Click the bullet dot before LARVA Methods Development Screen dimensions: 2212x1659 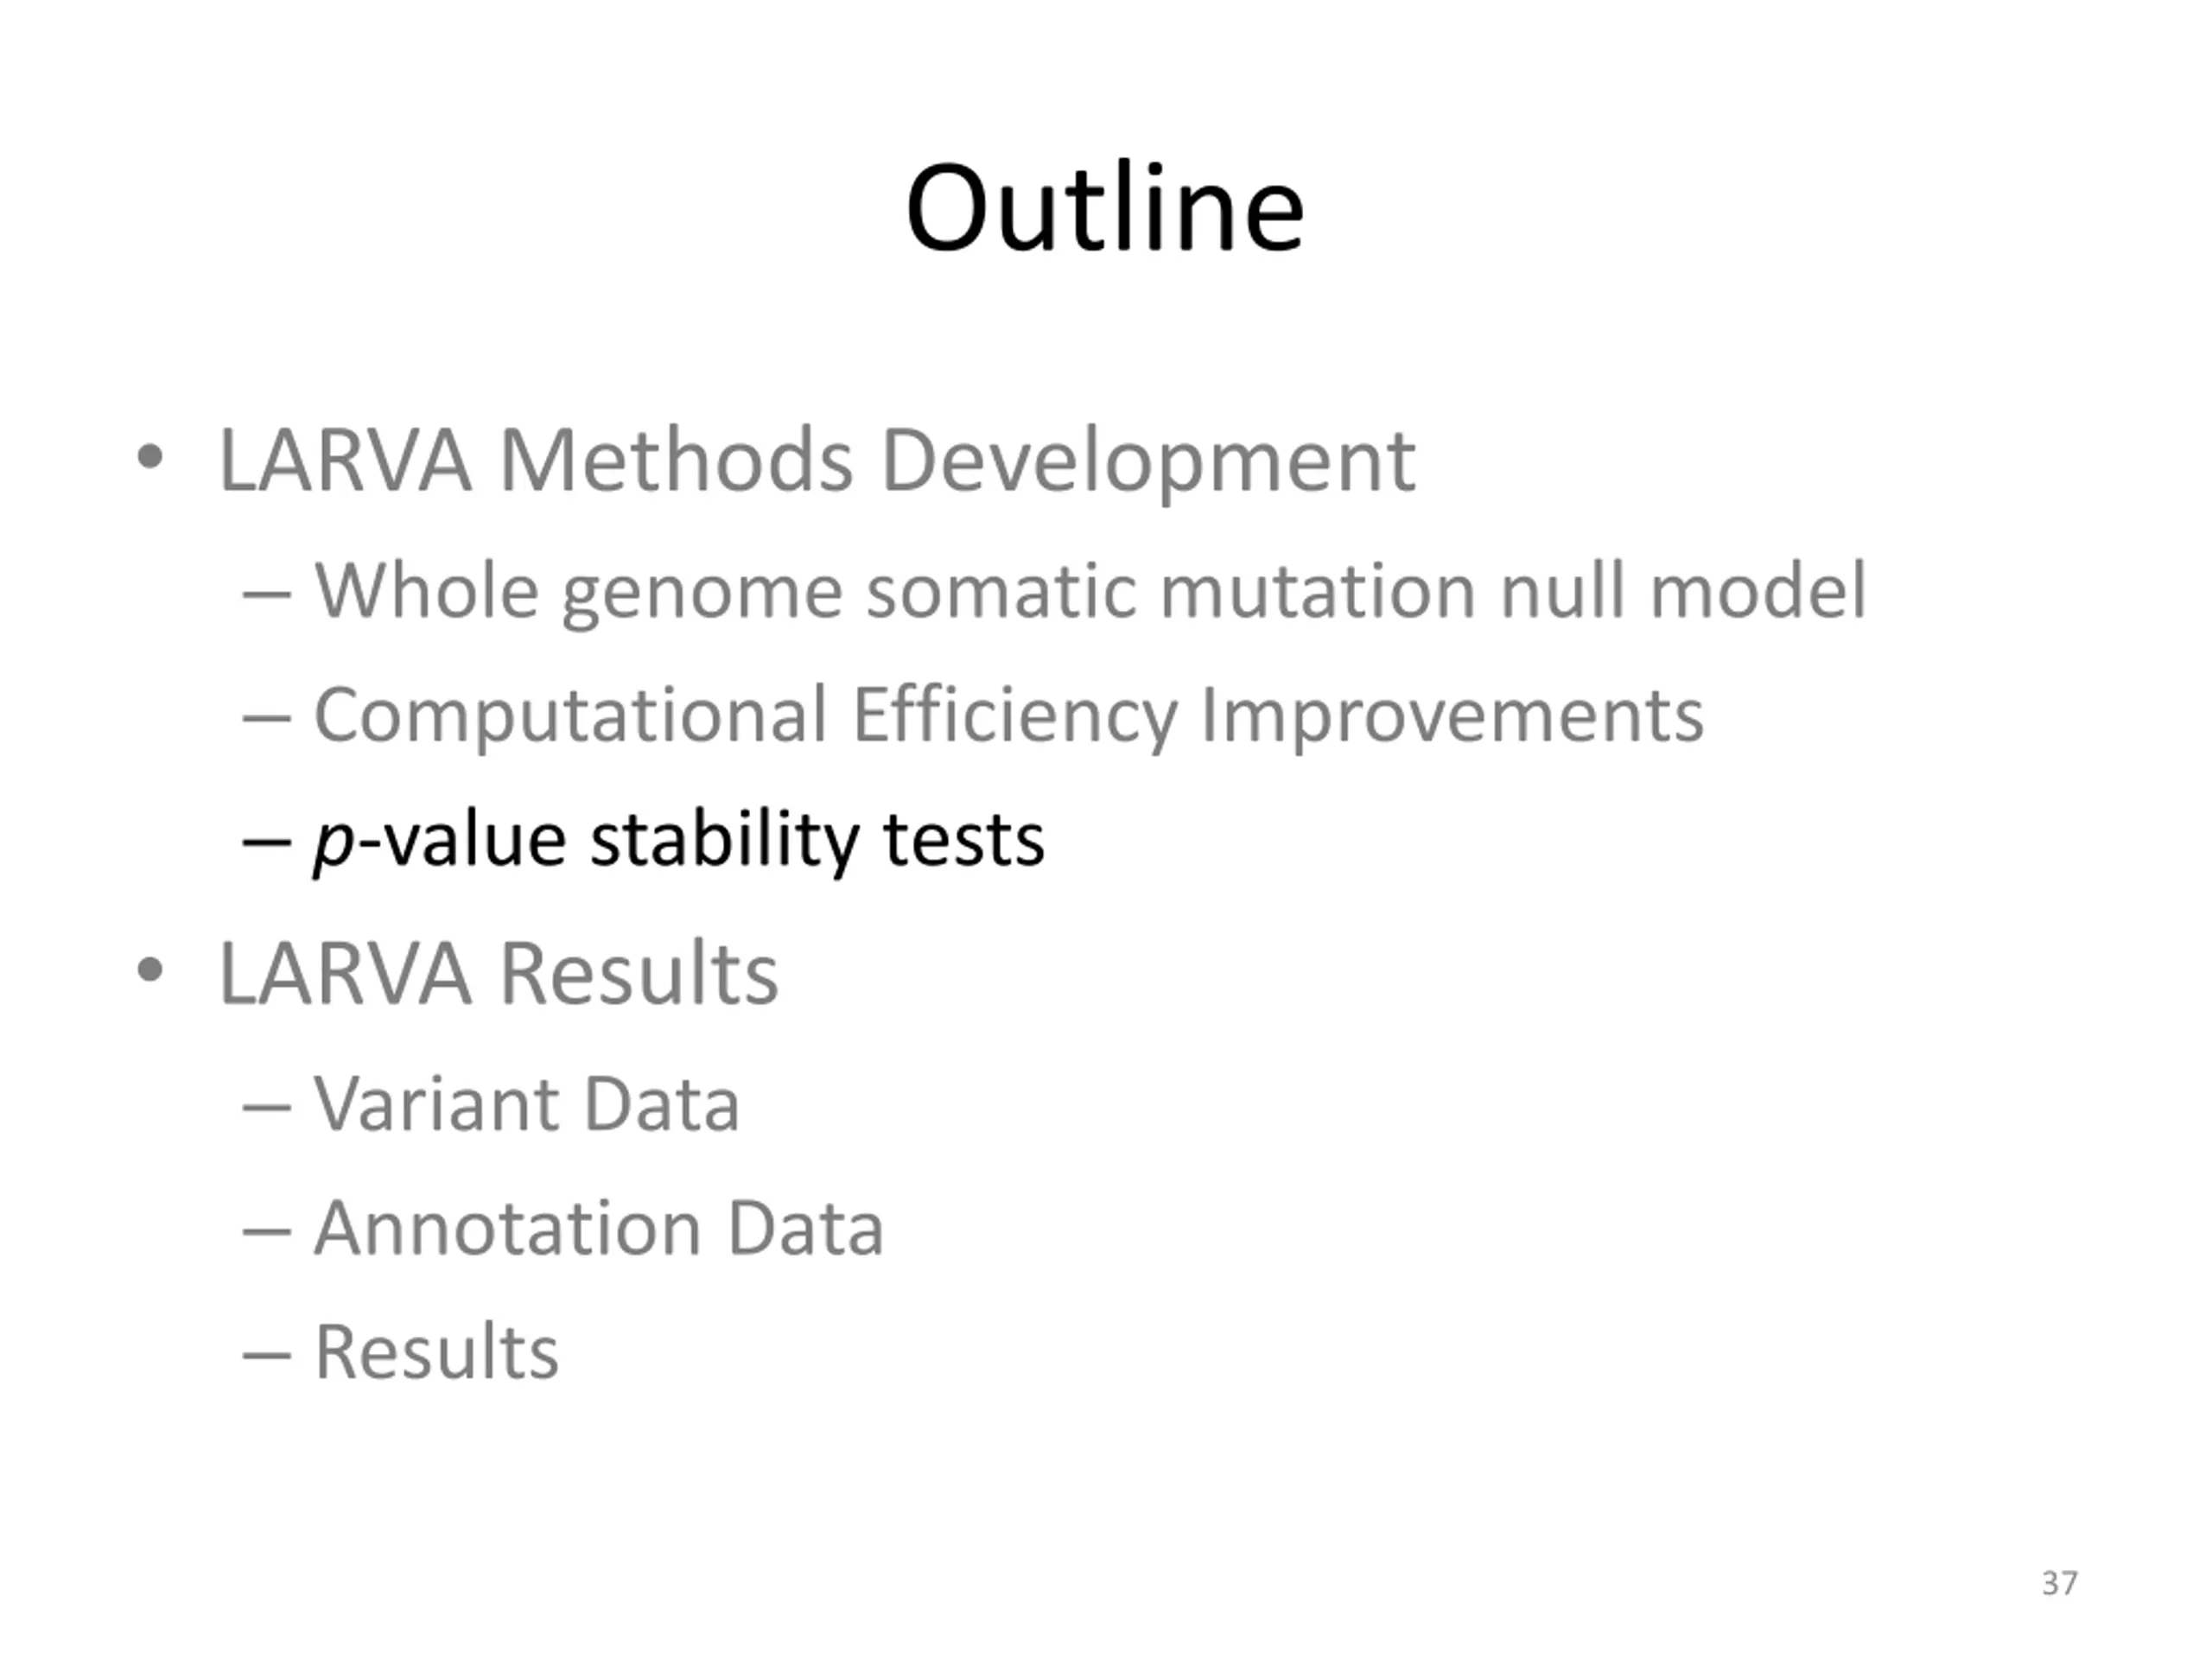coord(150,458)
